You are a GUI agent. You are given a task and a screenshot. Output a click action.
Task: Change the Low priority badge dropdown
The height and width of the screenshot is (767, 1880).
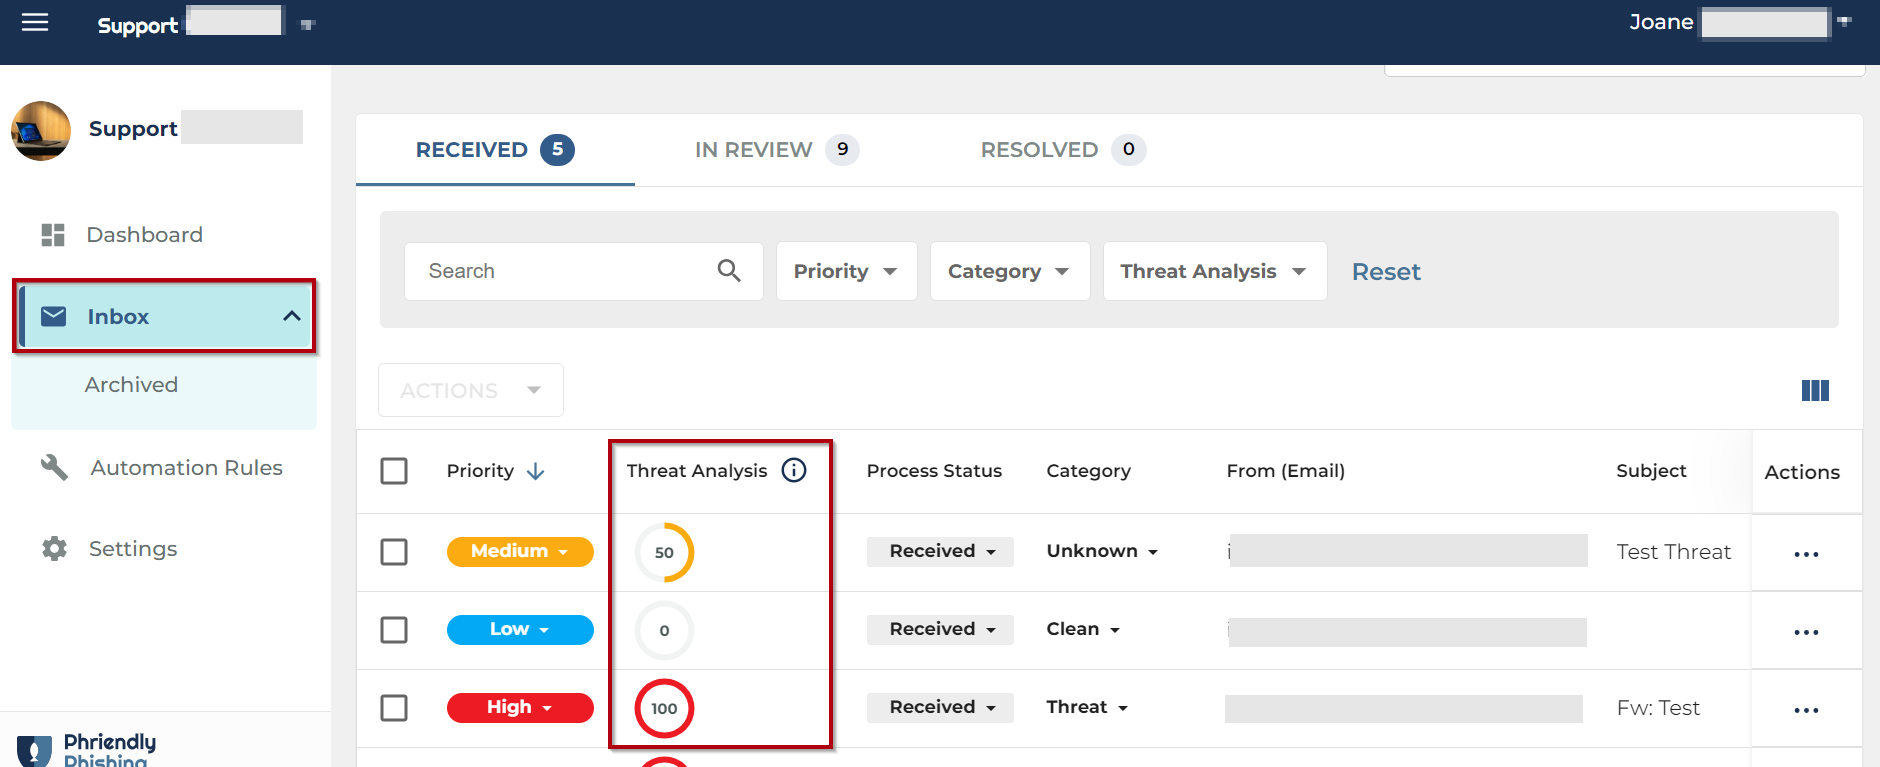coord(520,629)
